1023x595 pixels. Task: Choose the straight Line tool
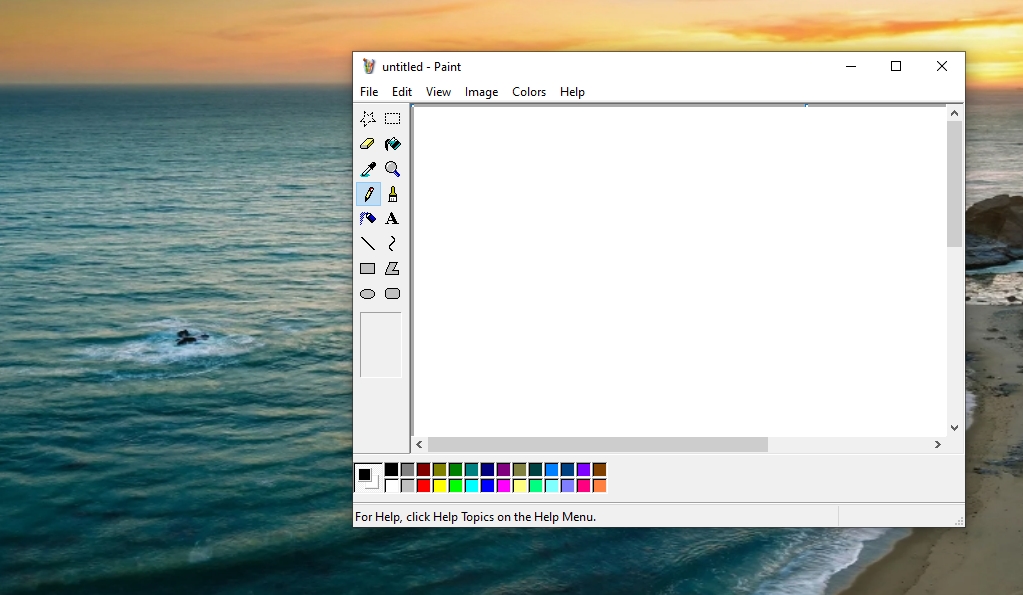368,243
